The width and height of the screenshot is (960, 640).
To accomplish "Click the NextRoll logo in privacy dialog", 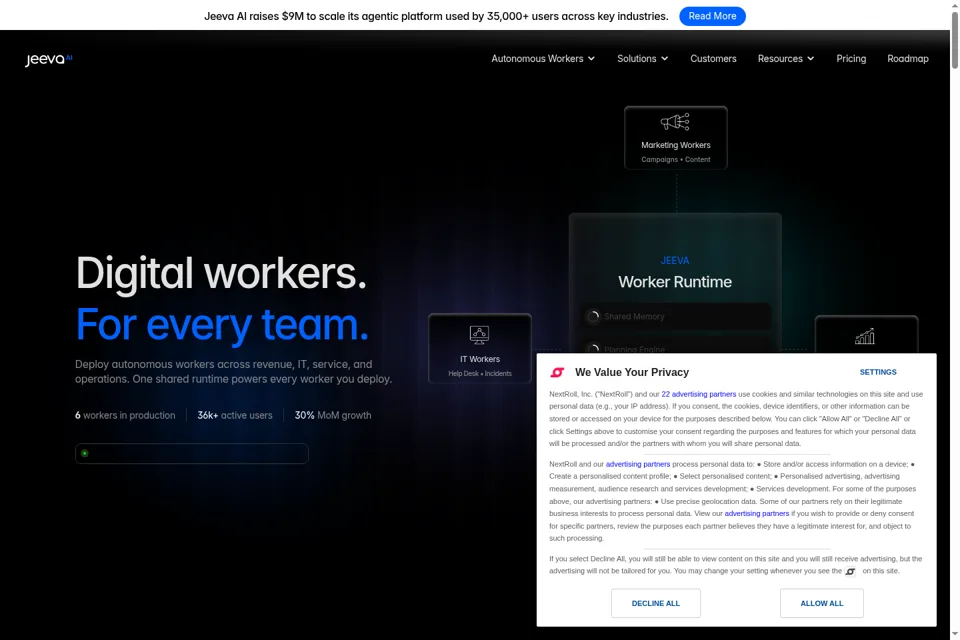I will pos(557,372).
